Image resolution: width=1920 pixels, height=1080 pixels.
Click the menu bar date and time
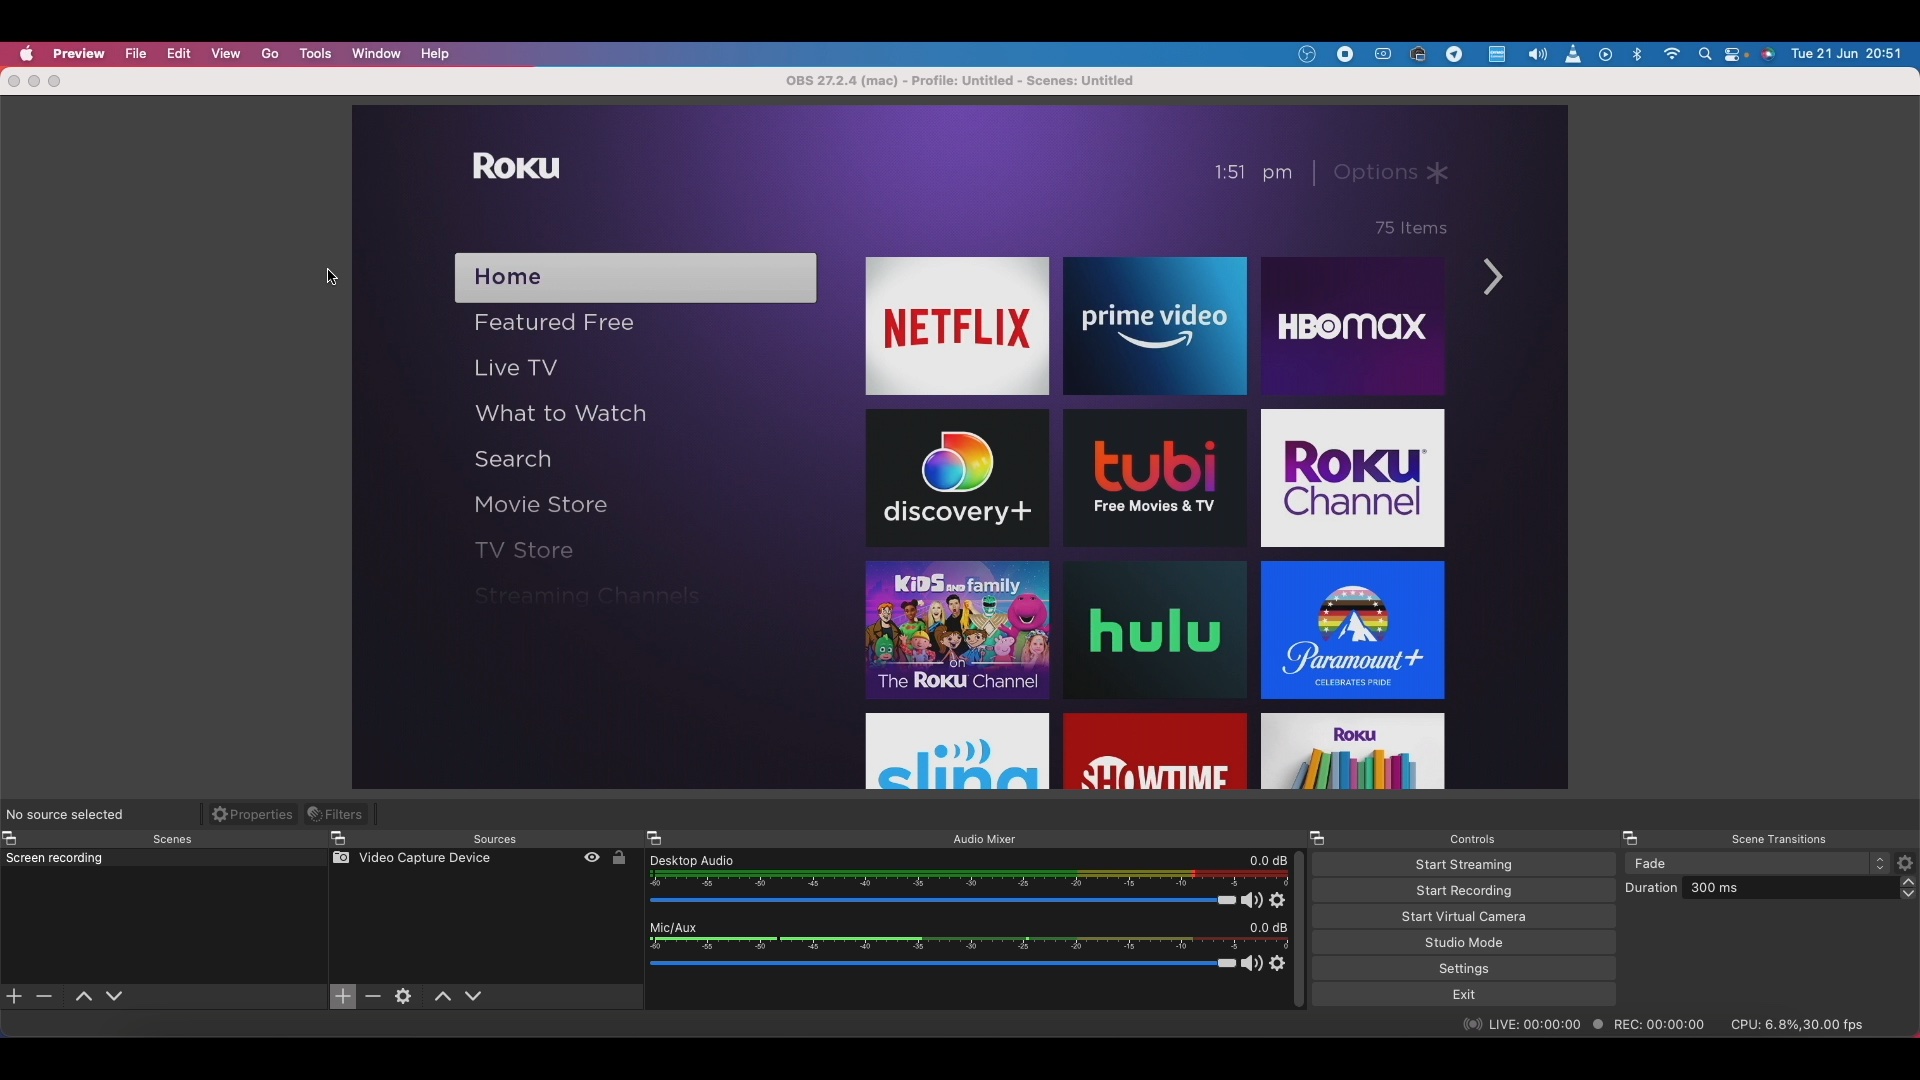click(1847, 54)
